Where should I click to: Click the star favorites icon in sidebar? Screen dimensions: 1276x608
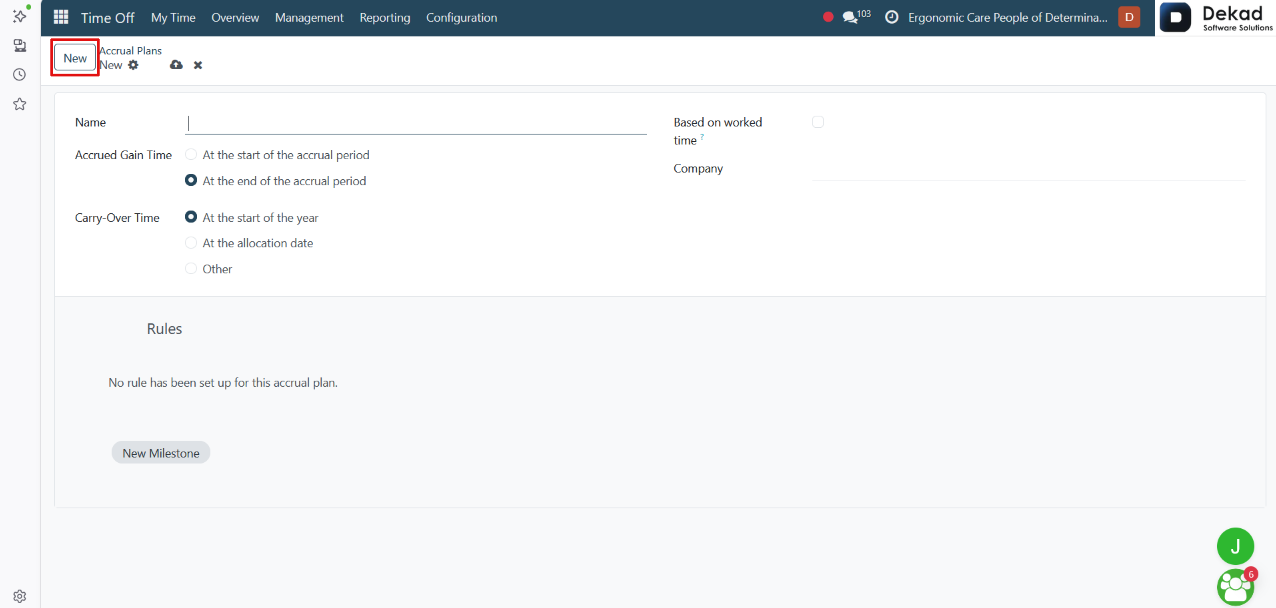coord(19,104)
